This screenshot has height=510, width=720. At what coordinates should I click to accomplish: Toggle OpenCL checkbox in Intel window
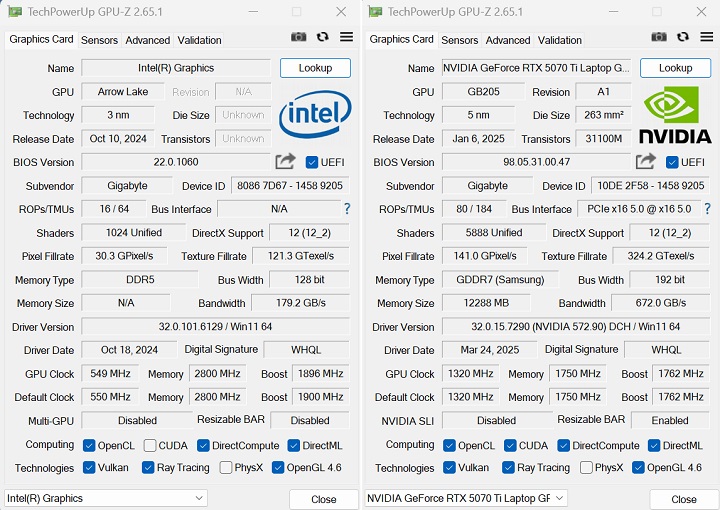[89, 445]
